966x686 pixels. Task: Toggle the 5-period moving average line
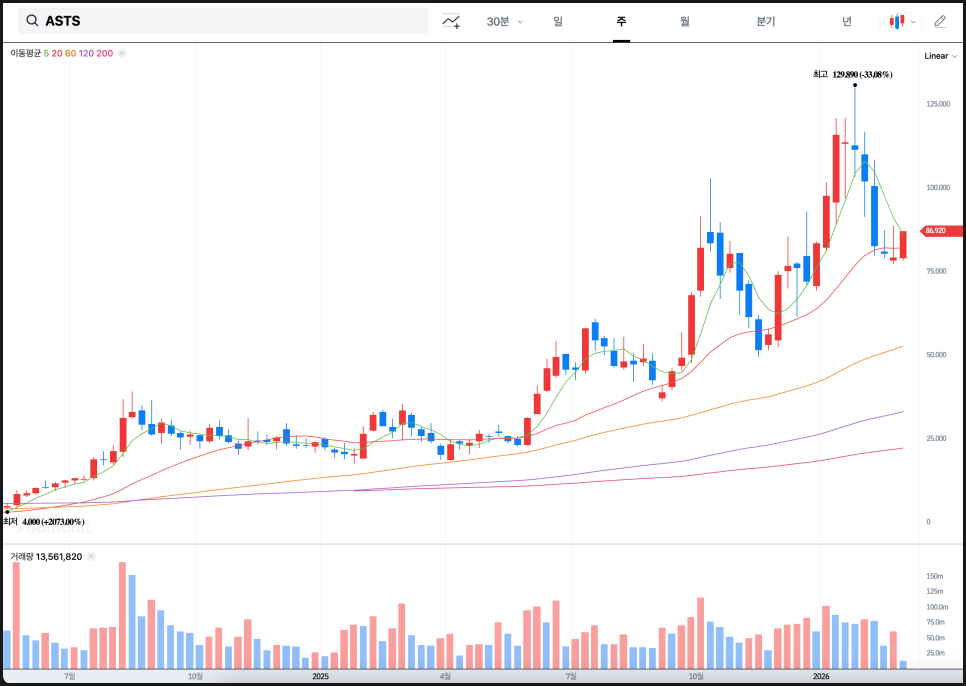pyautogui.click(x=46, y=53)
